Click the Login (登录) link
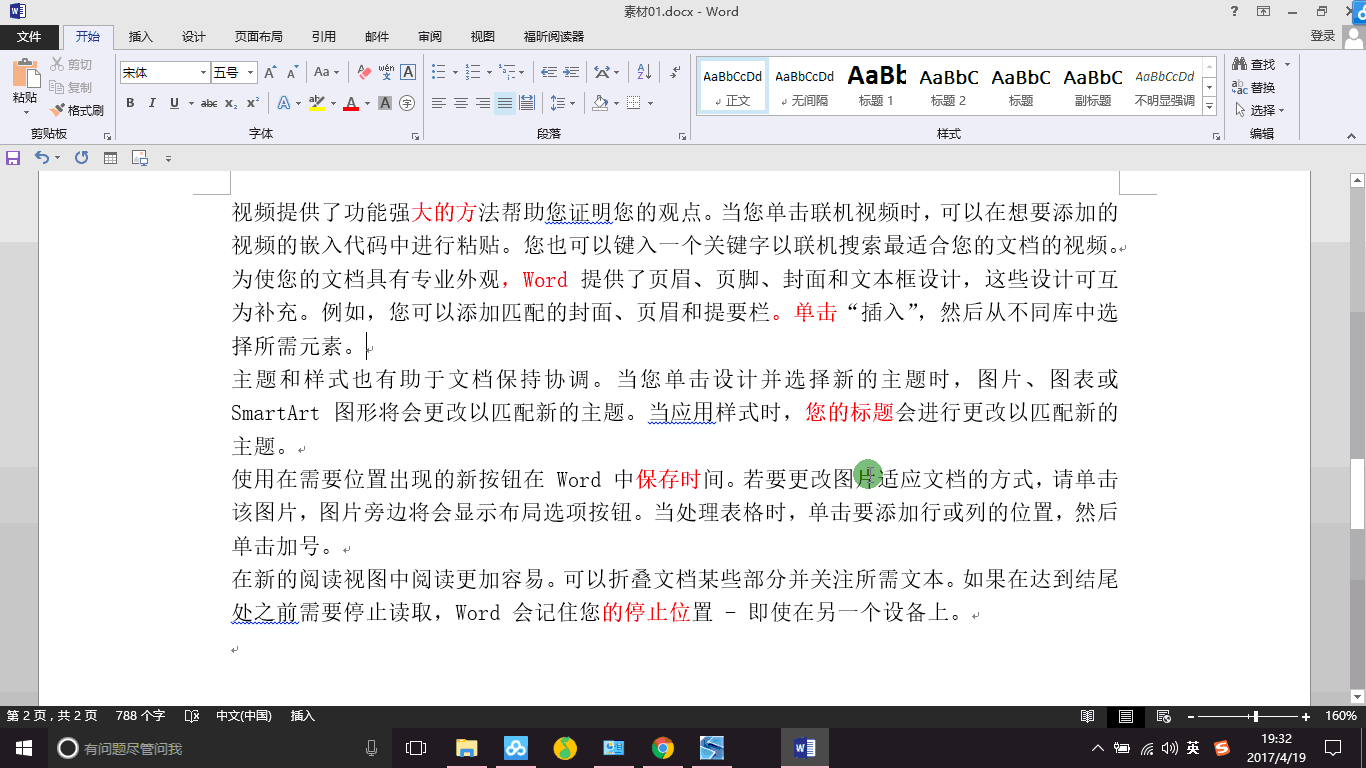 pyautogui.click(x=1323, y=36)
